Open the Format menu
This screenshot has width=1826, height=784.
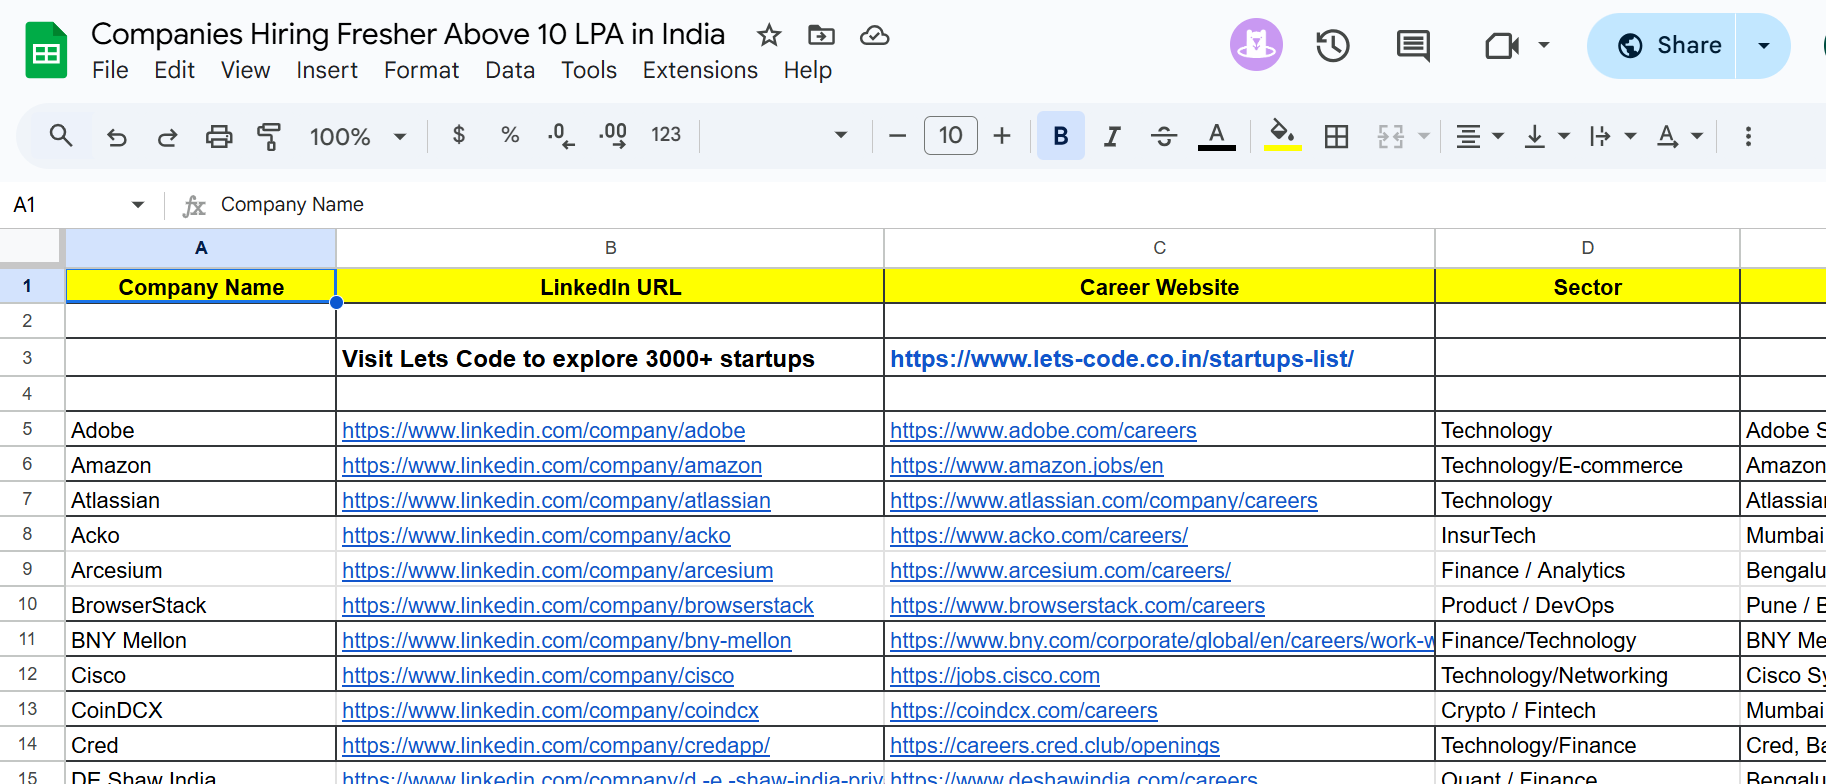pos(422,70)
